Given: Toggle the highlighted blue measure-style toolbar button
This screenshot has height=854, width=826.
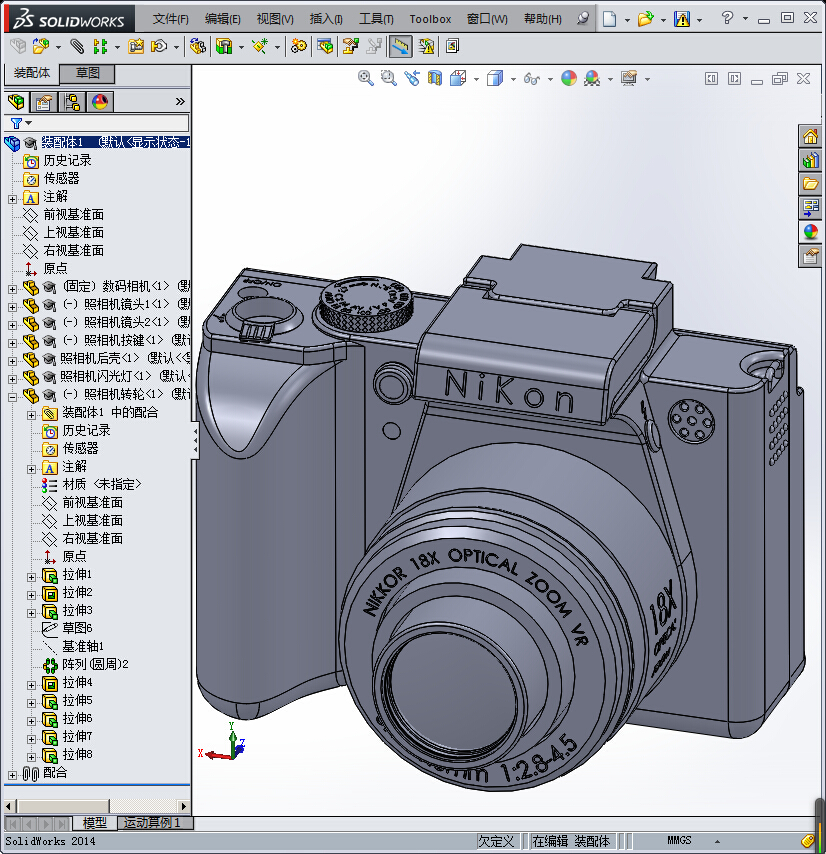Looking at the screenshot, I should [x=400, y=46].
